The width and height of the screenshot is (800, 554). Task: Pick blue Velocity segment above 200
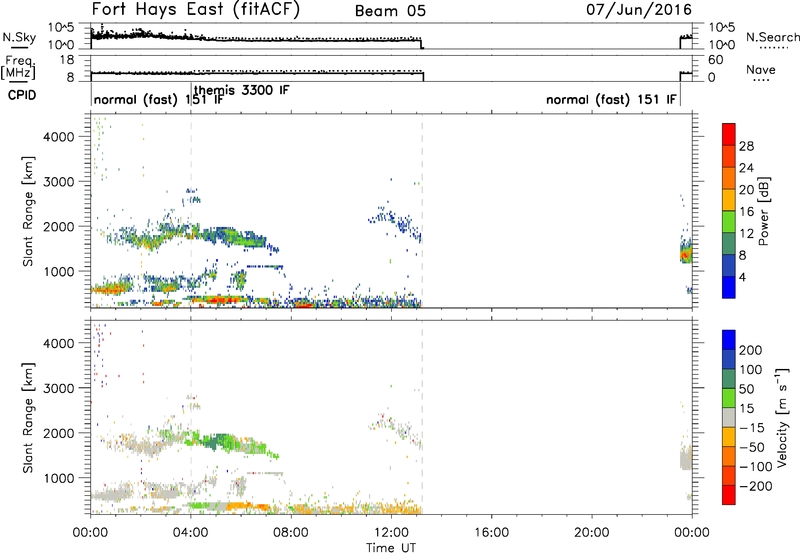[x=729, y=340]
